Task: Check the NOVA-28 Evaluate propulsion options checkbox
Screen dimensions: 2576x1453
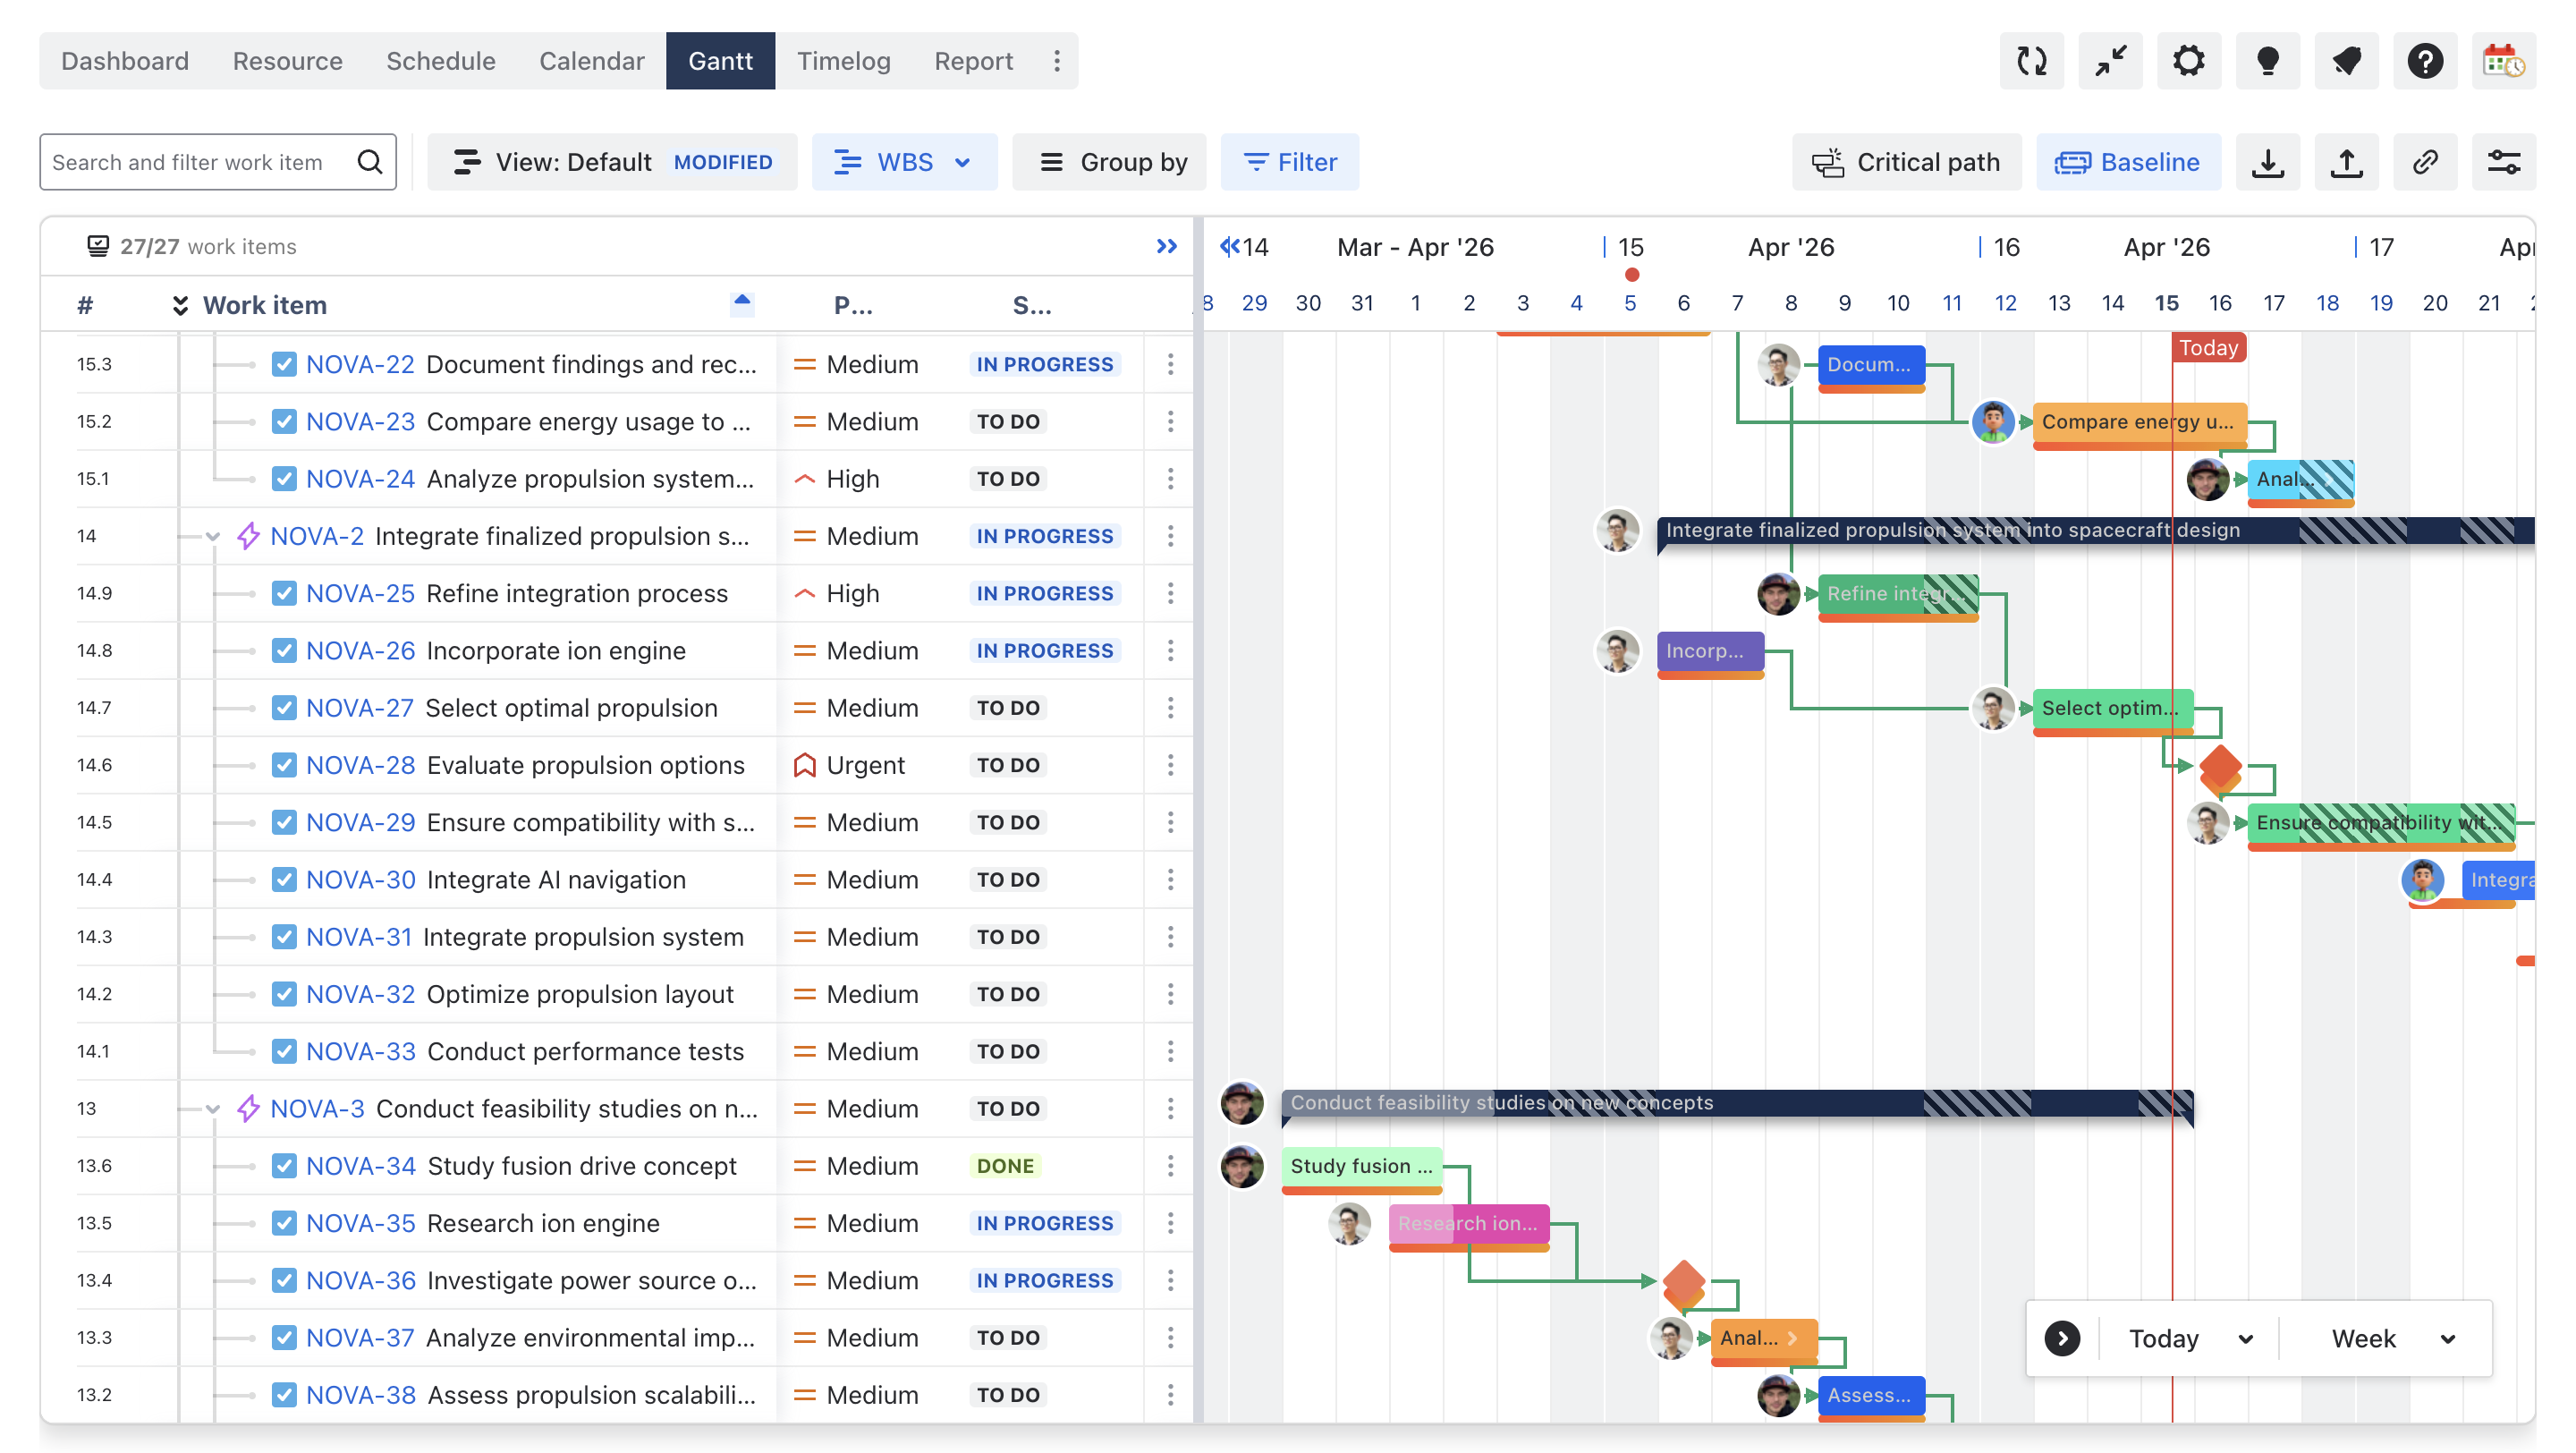Action: (285, 765)
